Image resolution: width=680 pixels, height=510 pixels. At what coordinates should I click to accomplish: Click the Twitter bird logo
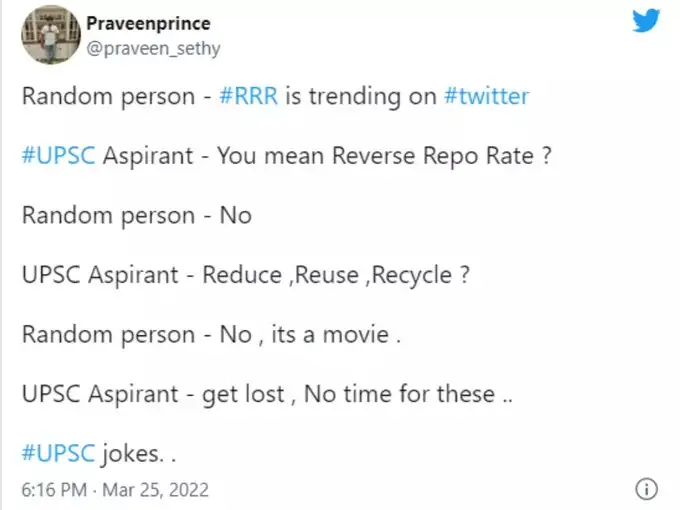click(x=646, y=21)
